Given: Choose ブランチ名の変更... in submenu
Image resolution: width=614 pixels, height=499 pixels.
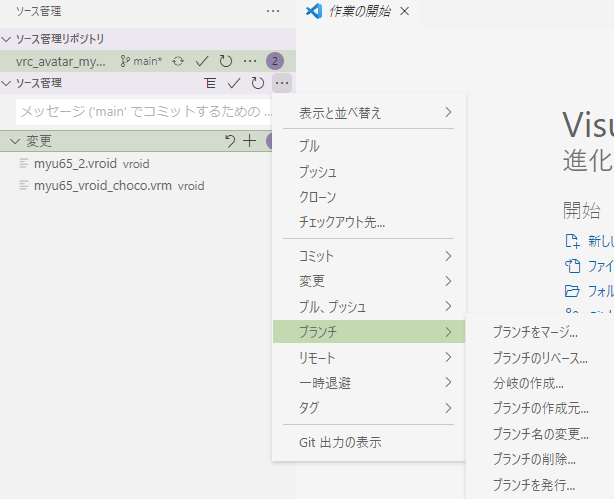Looking at the screenshot, I should point(540,434).
